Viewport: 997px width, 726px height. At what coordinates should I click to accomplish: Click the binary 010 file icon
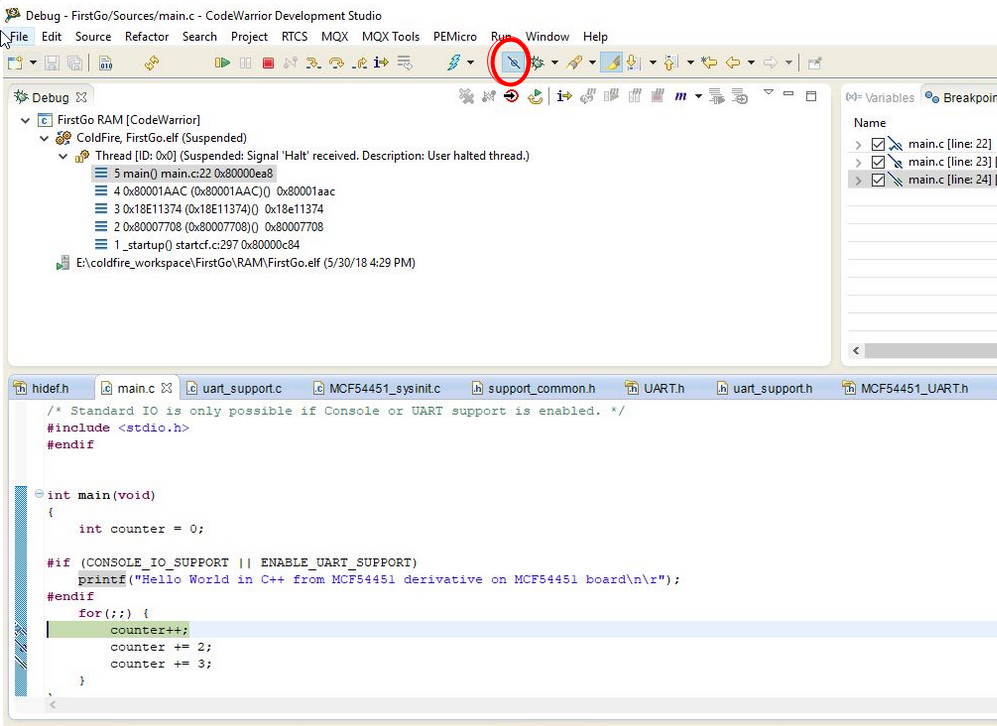point(106,62)
